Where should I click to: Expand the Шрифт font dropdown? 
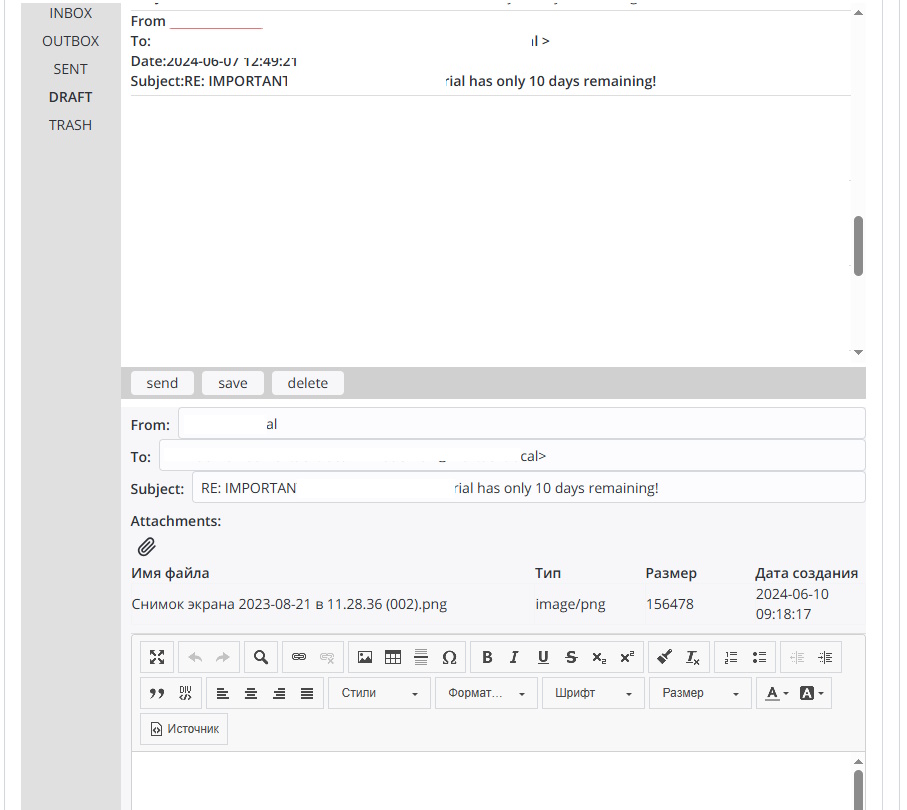point(593,693)
